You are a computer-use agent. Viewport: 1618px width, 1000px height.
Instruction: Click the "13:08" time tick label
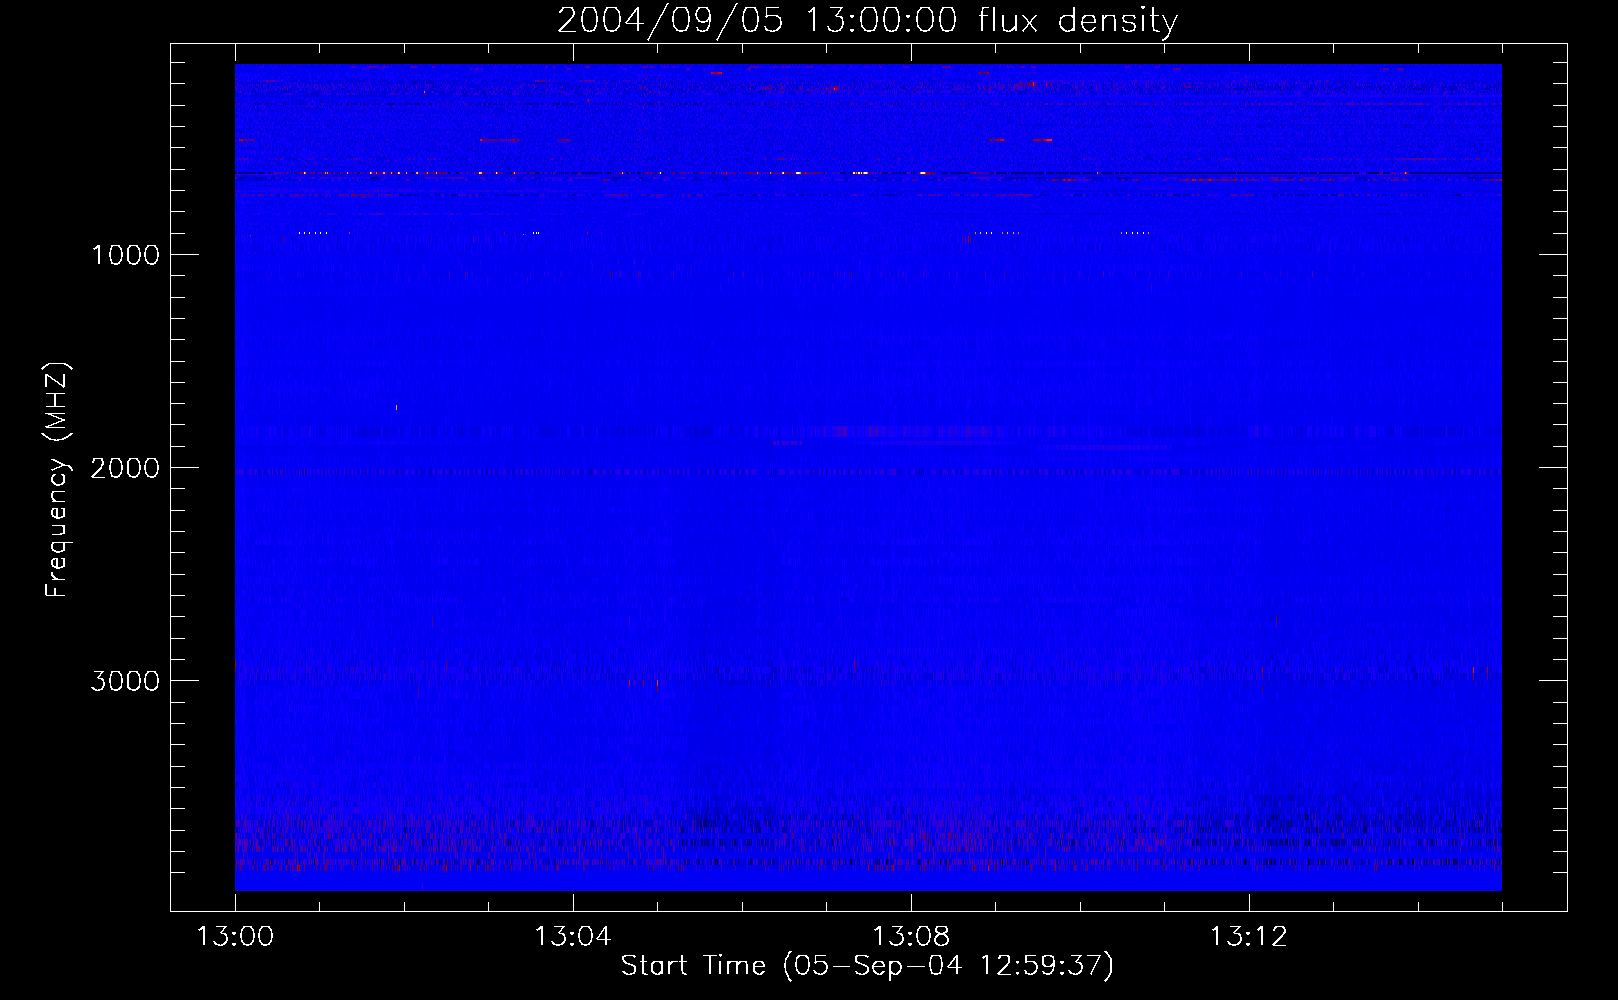[x=910, y=937]
